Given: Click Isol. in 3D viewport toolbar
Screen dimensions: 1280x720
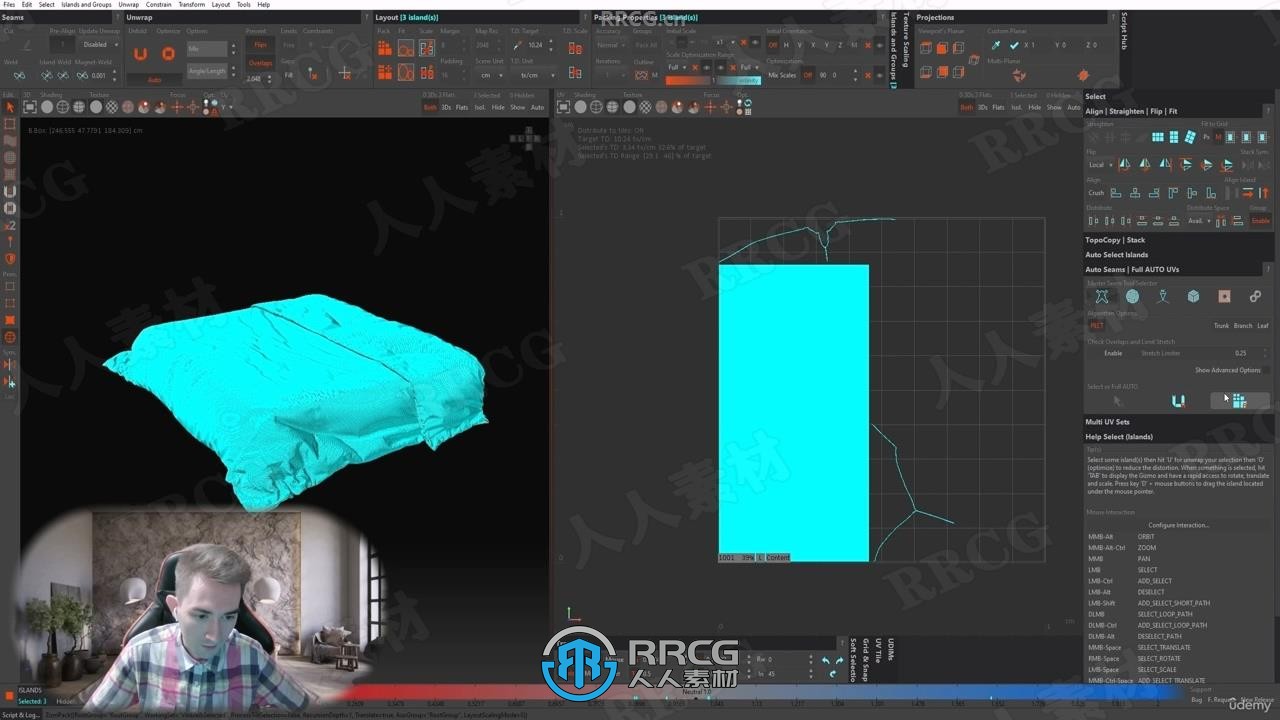Looking at the screenshot, I should pyautogui.click(x=480, y=107).
